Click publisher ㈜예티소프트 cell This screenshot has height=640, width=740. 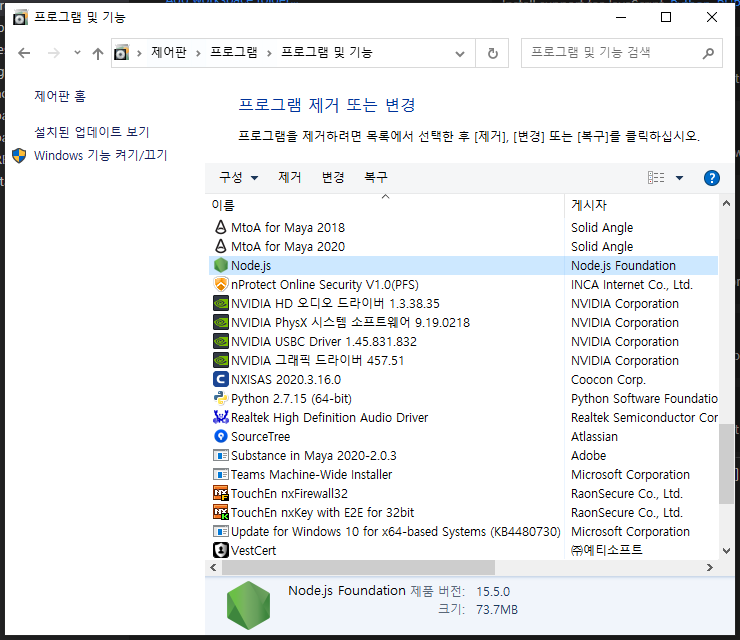(x=606, y=550)
